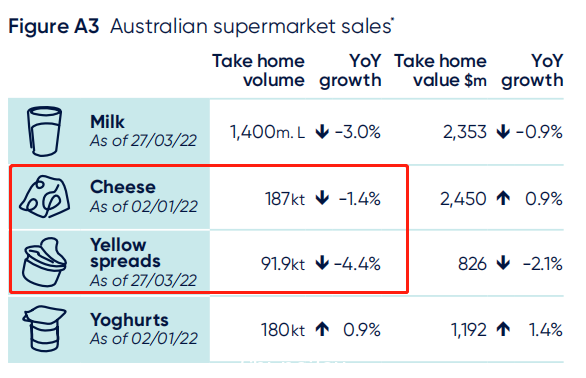
Task: Select the Yoghurts row label
Action: [x=129, y=320]
